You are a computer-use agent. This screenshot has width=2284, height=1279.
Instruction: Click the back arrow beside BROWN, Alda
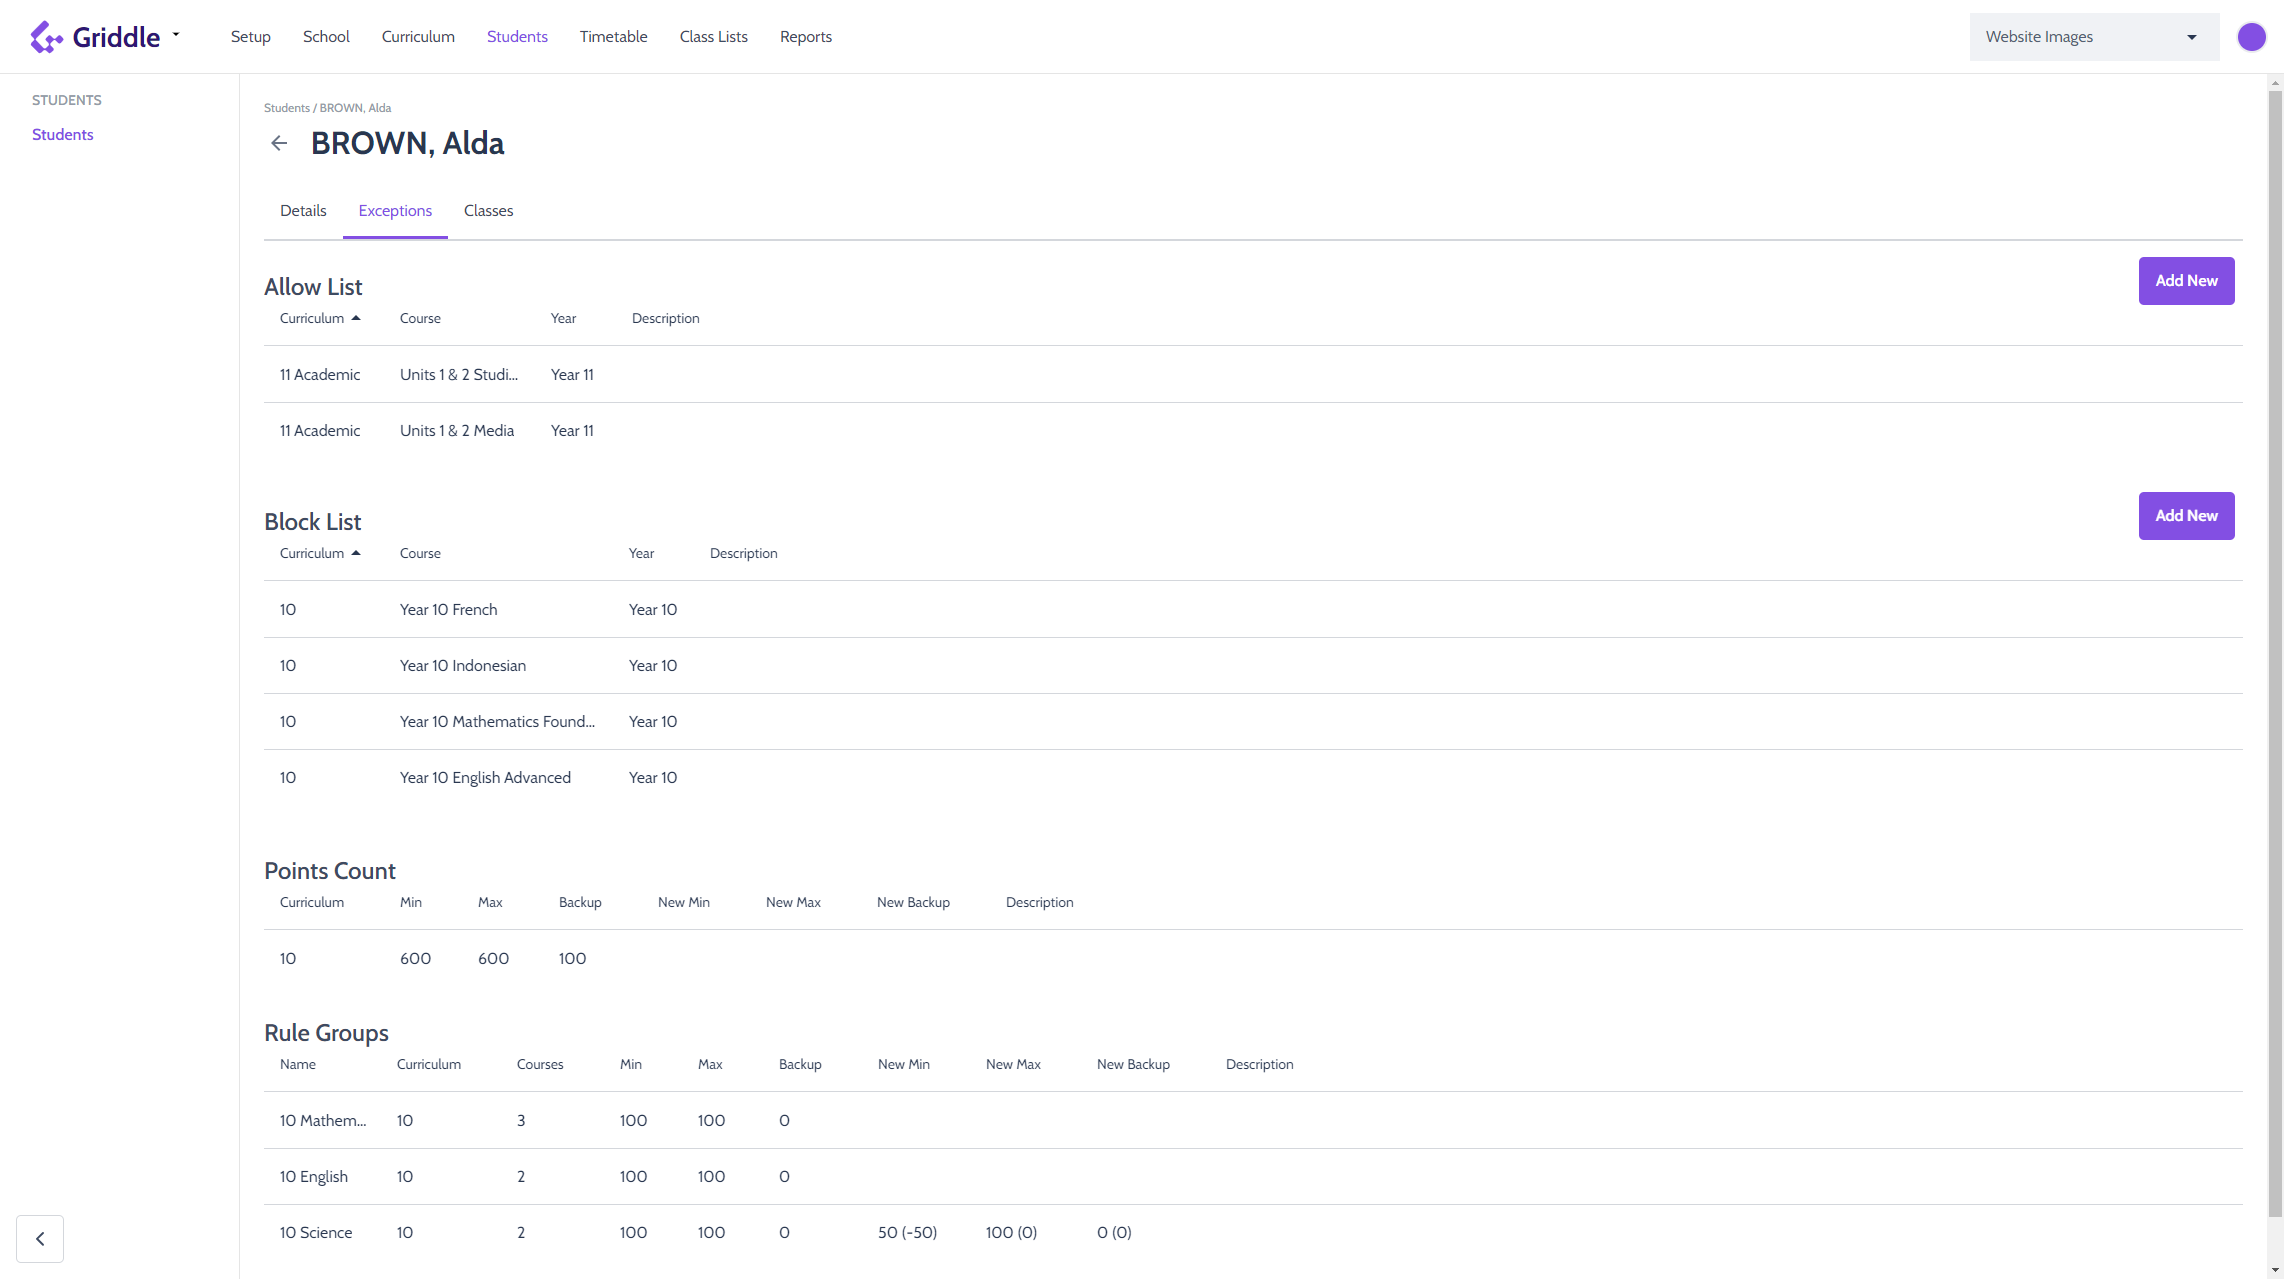(x=279, y=144)
